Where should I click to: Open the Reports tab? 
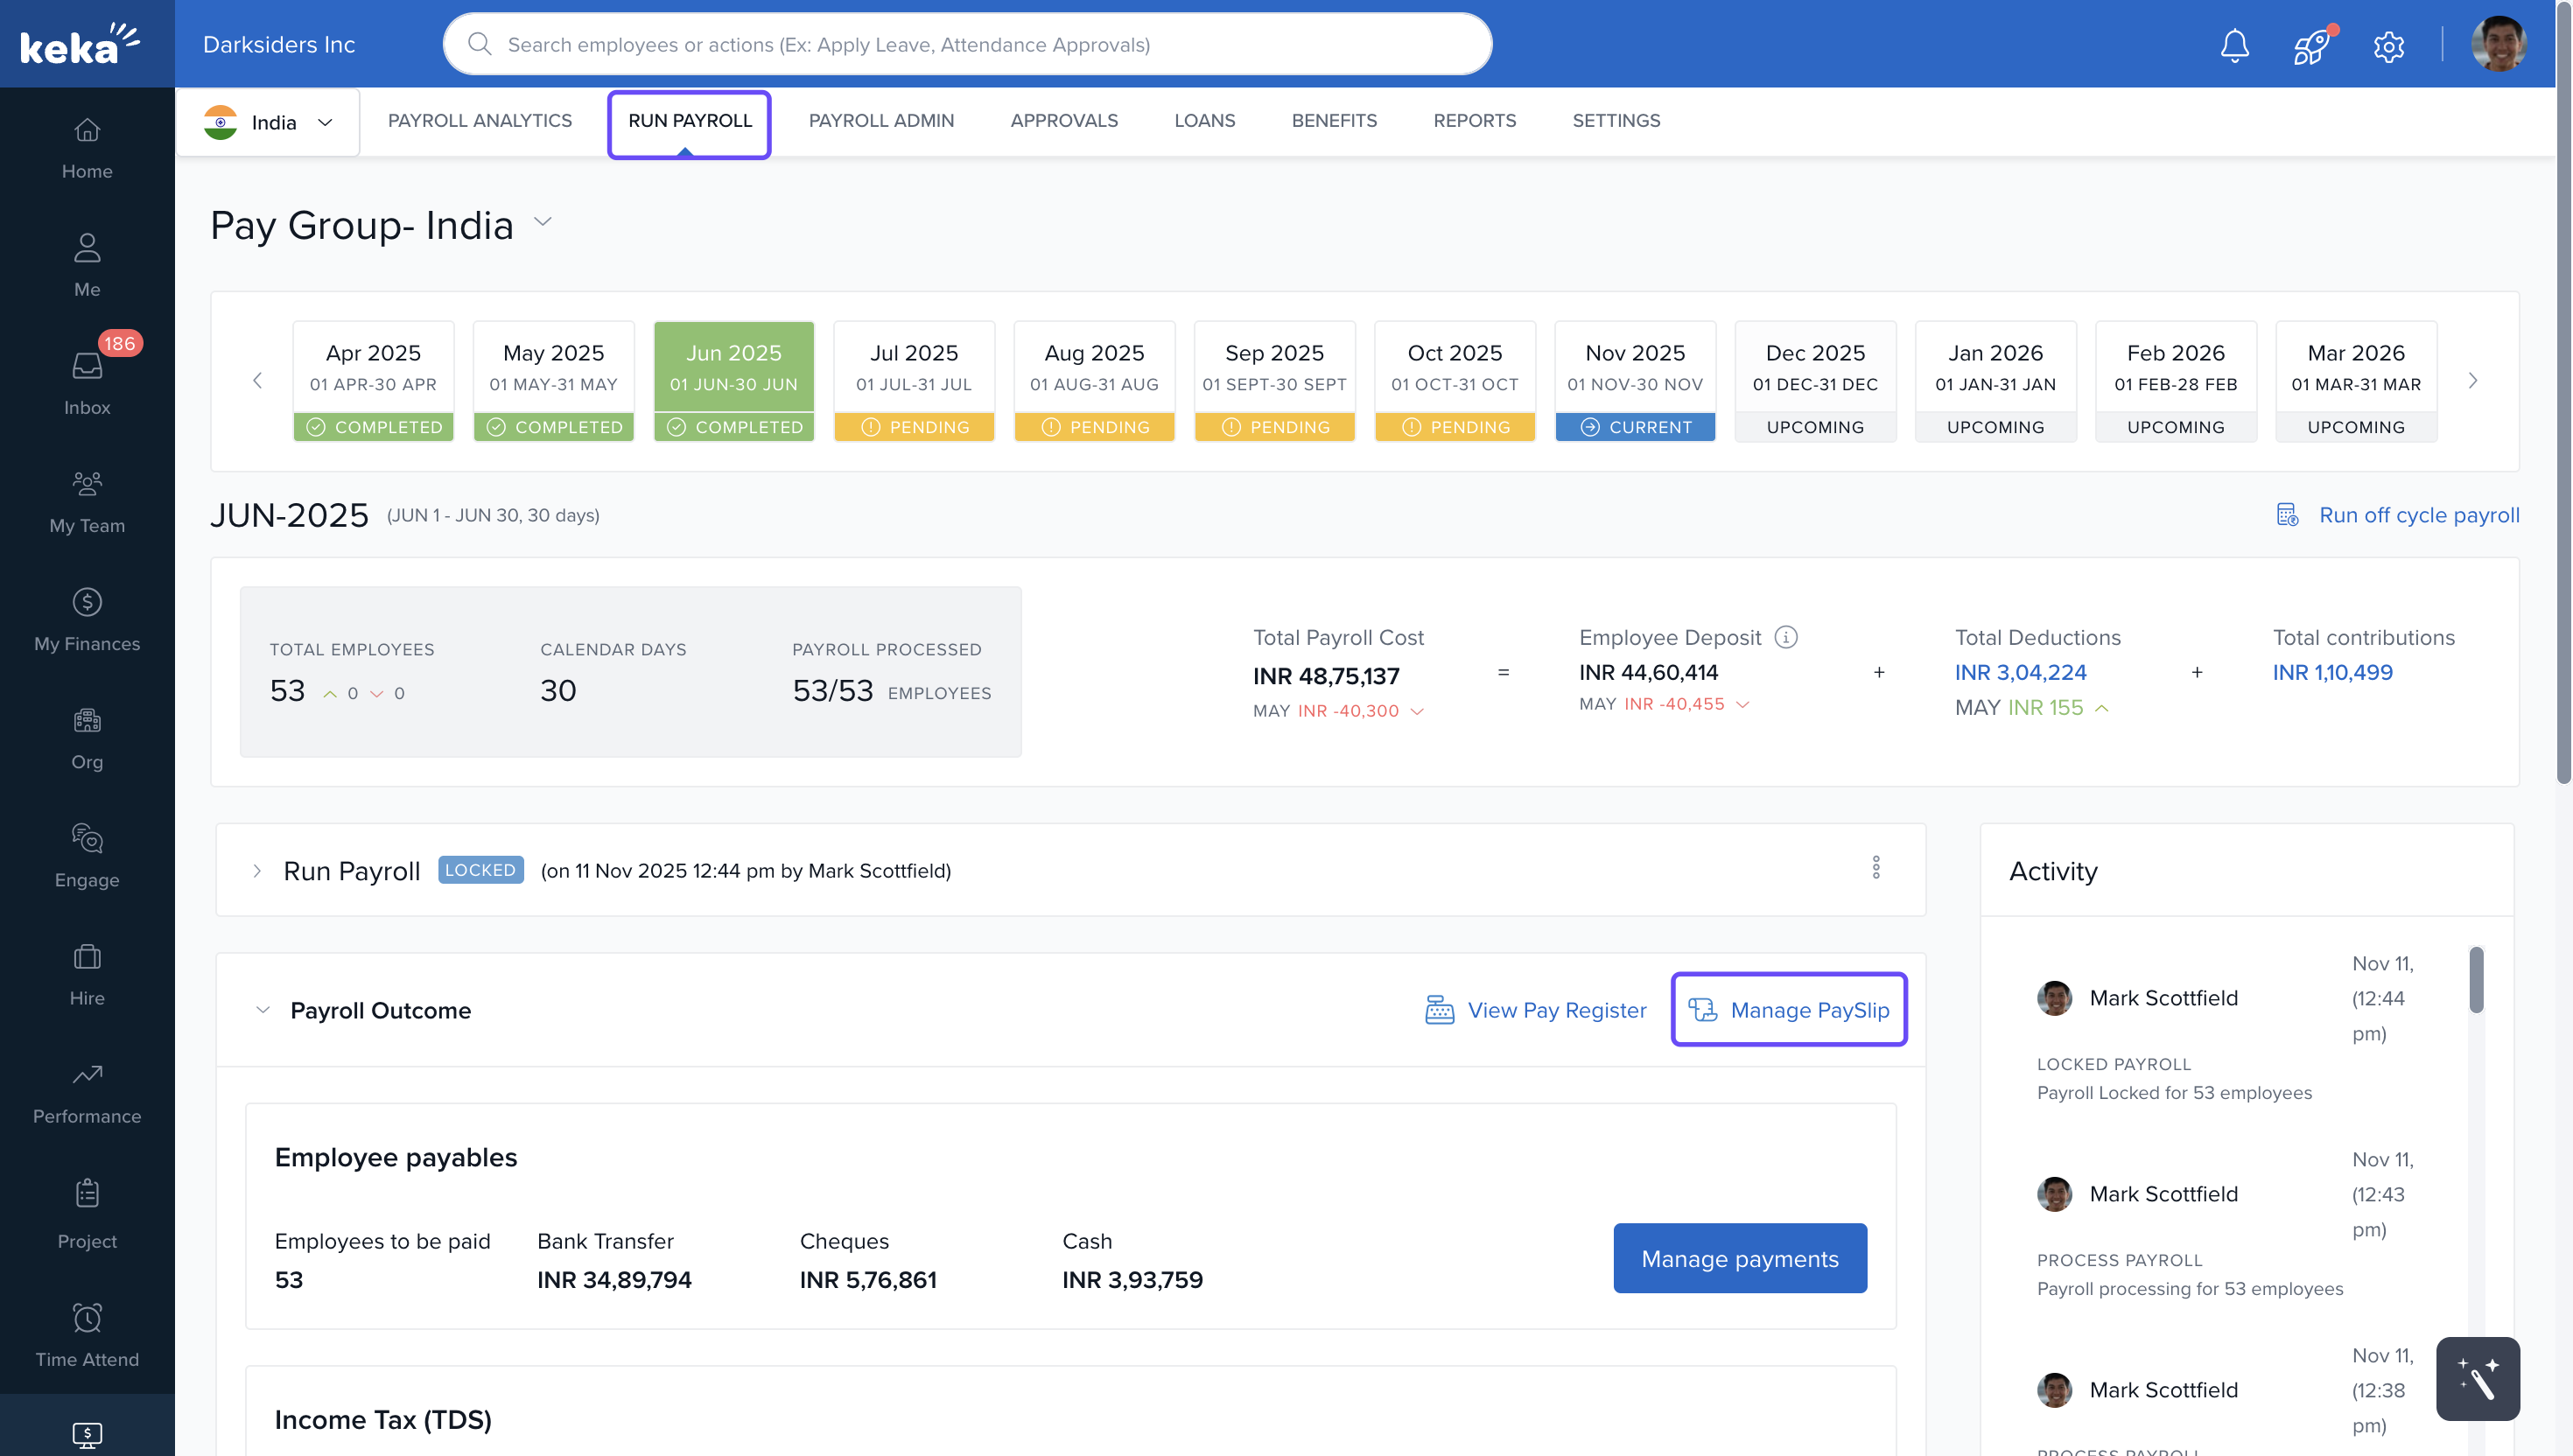pyautogui.click(x=1474, y=121)
